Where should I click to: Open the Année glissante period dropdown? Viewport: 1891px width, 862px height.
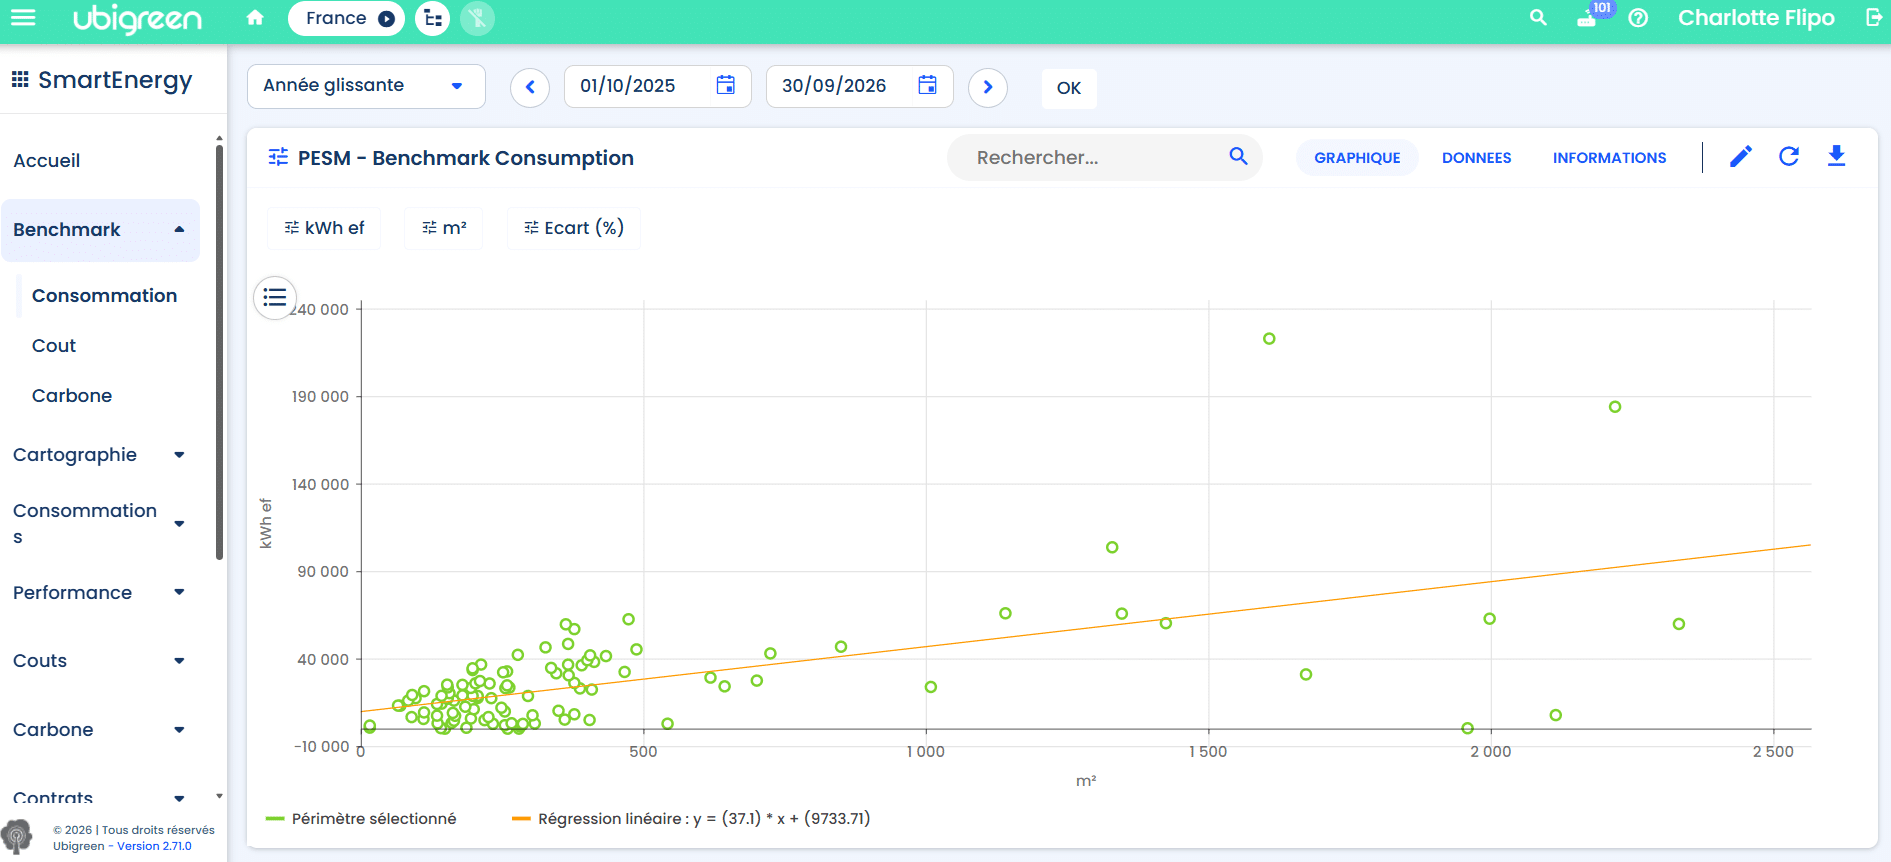[x=366, y=86]
